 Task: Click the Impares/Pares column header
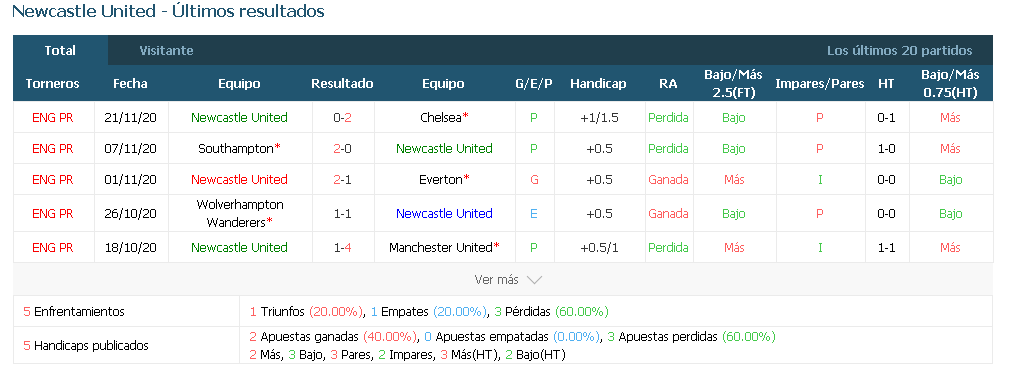pyautogui.click(x=820, y=83)
